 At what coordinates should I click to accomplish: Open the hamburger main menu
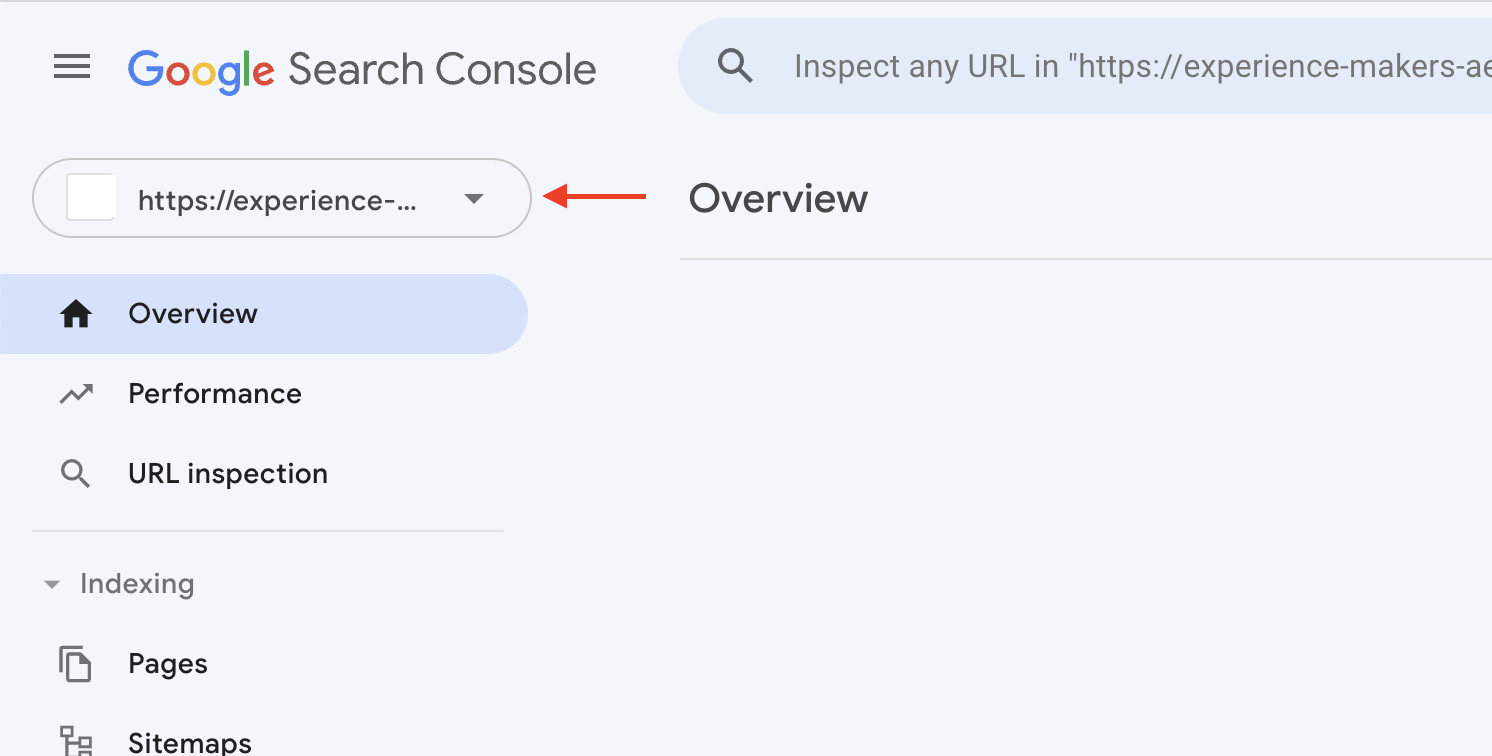72,68
